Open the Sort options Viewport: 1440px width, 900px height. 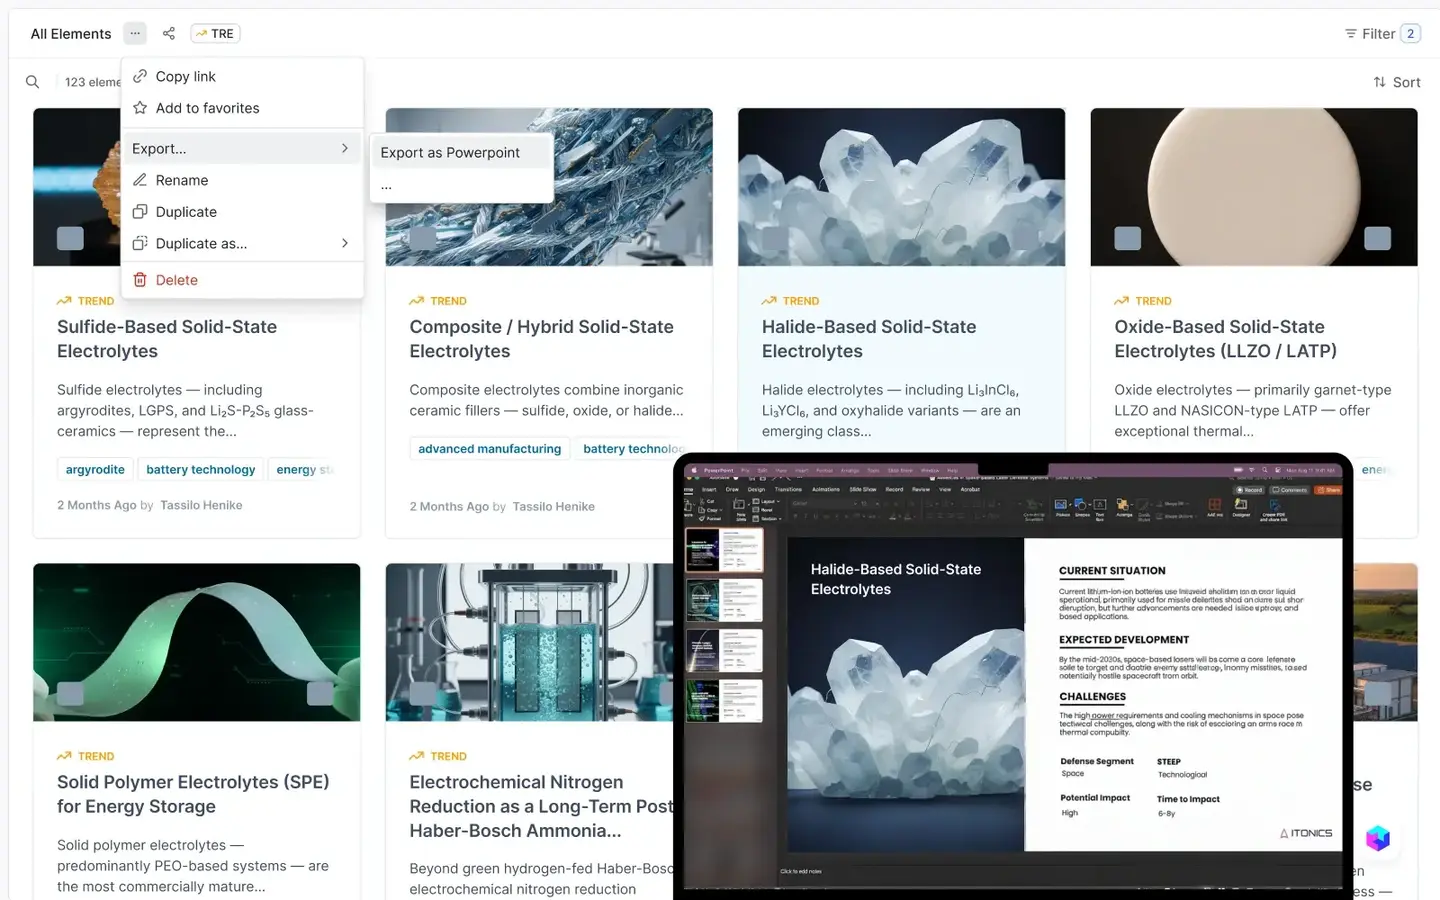click(1397, 82)
